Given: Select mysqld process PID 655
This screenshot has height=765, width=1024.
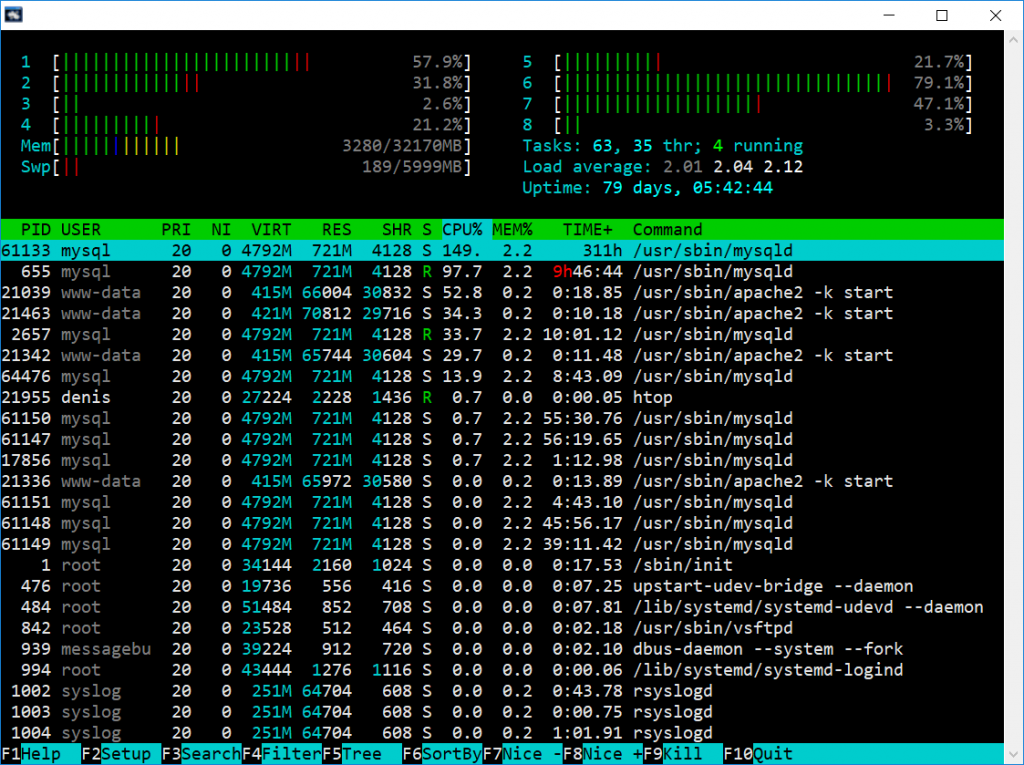Looking at the screenshot, I should [x=502, y=272].
